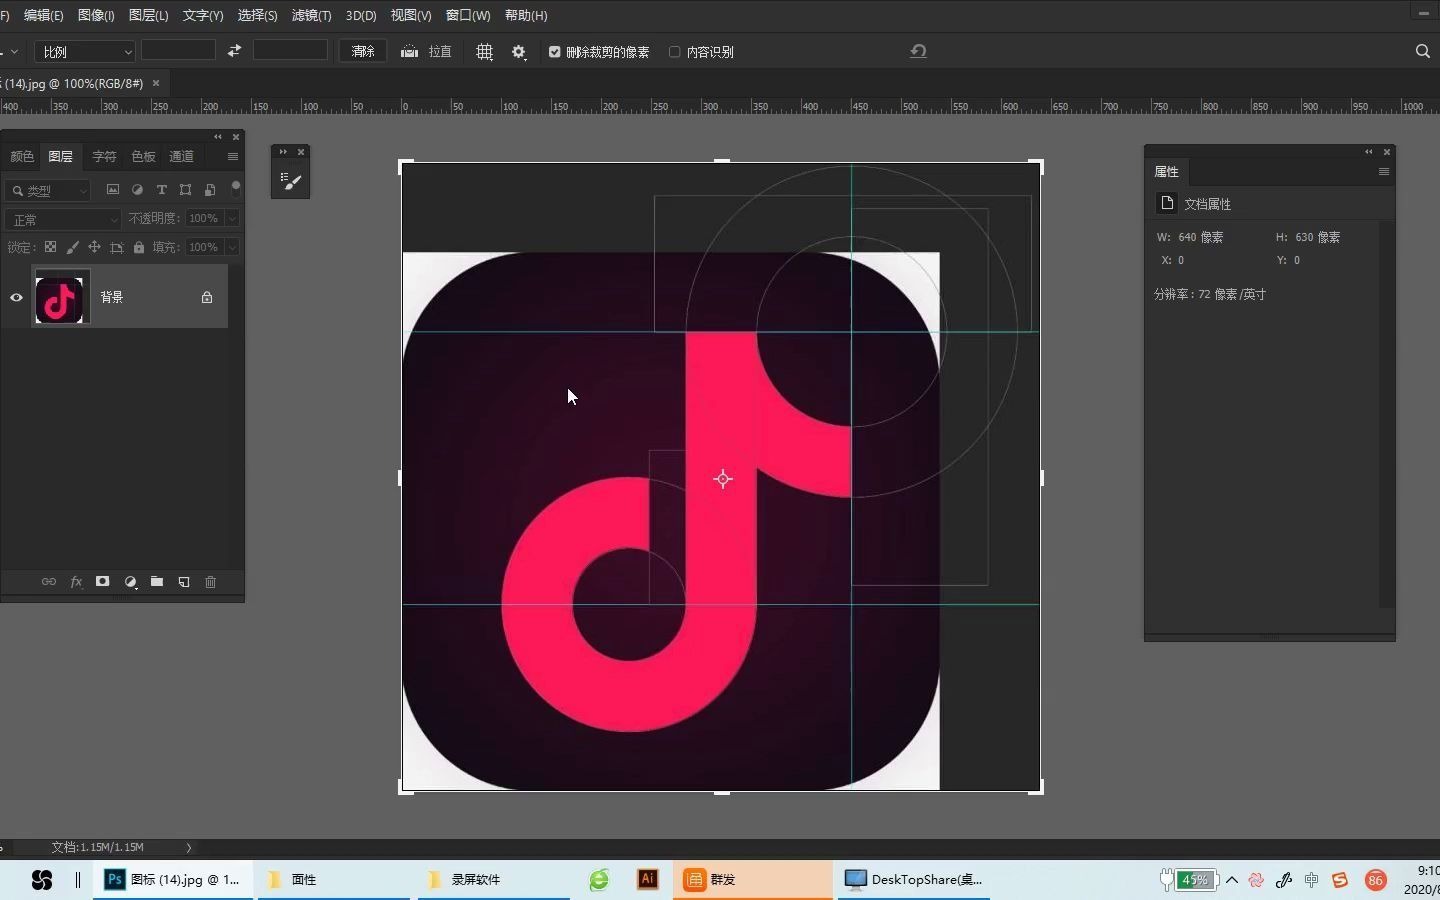Screen dimensions: 1440x900
Task: Hide the 背景 layer with eye icon
Action: (x=16, y=297)
